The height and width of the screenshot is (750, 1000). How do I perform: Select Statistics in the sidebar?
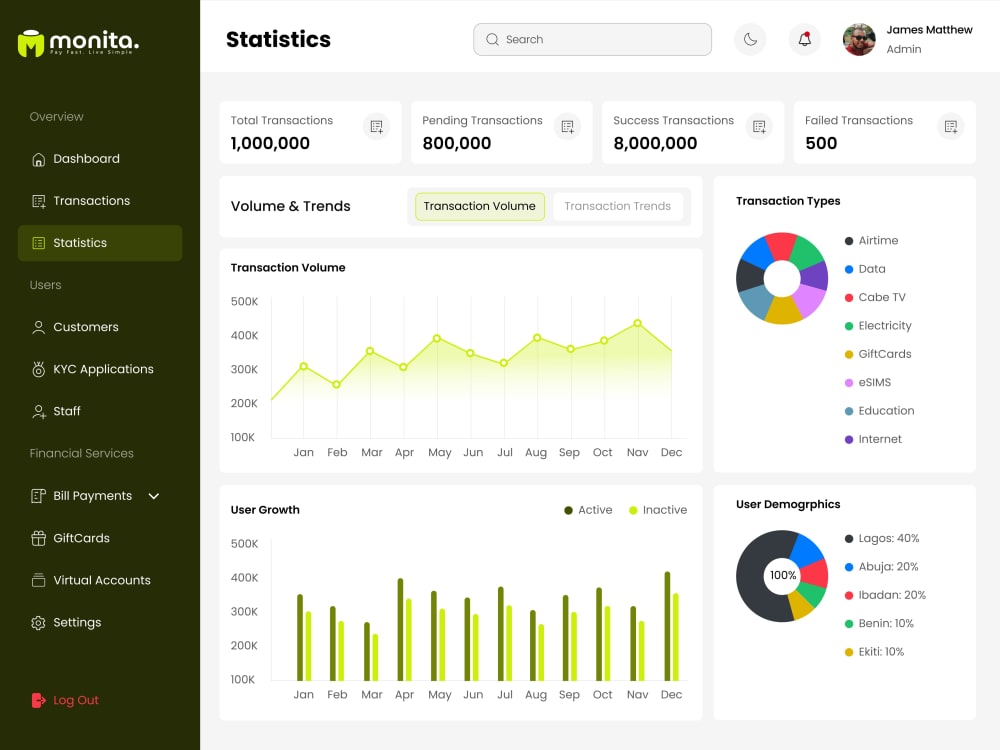100,243
